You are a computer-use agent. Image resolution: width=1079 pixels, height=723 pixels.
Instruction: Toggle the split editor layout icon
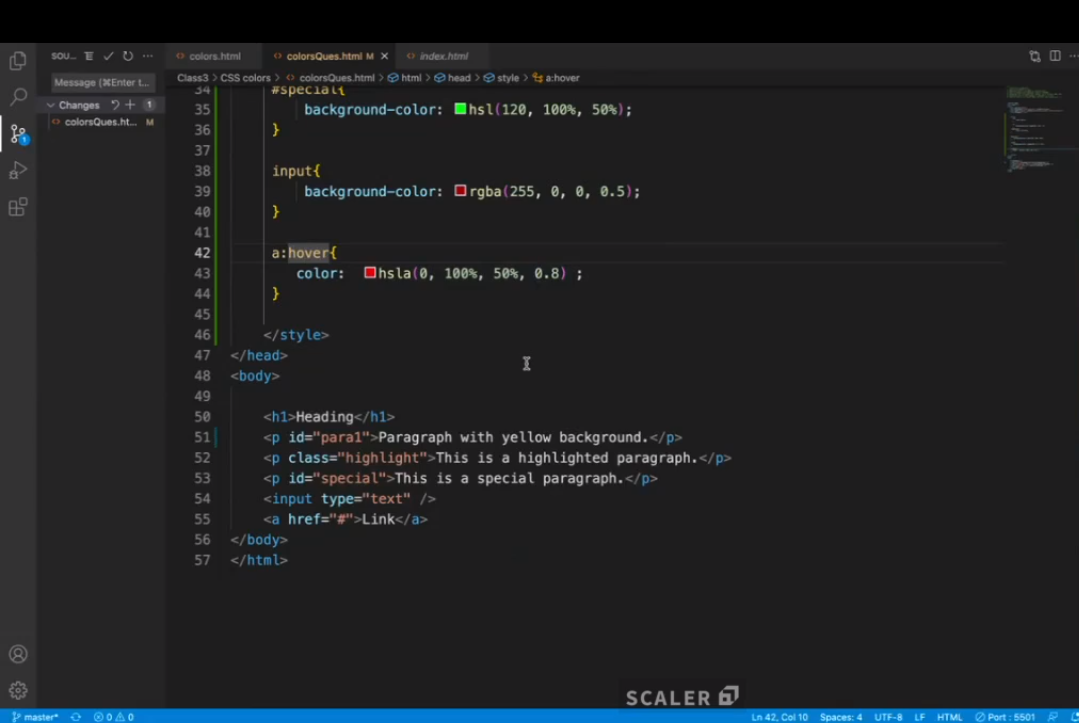1055,56
